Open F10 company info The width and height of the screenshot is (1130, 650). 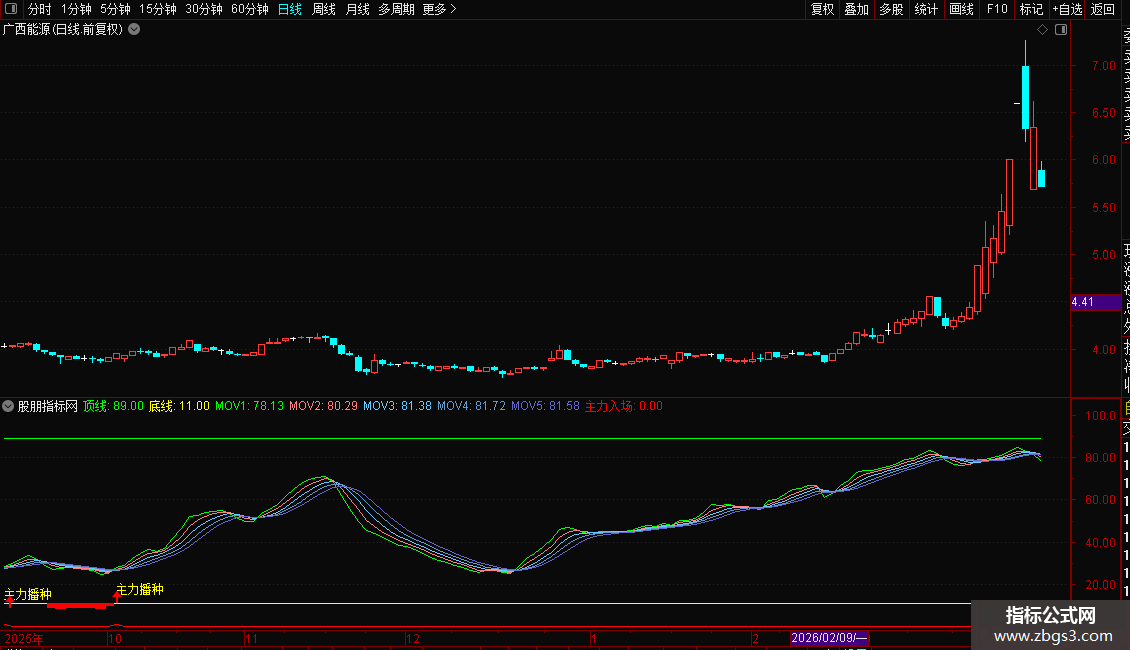point(997,9)
